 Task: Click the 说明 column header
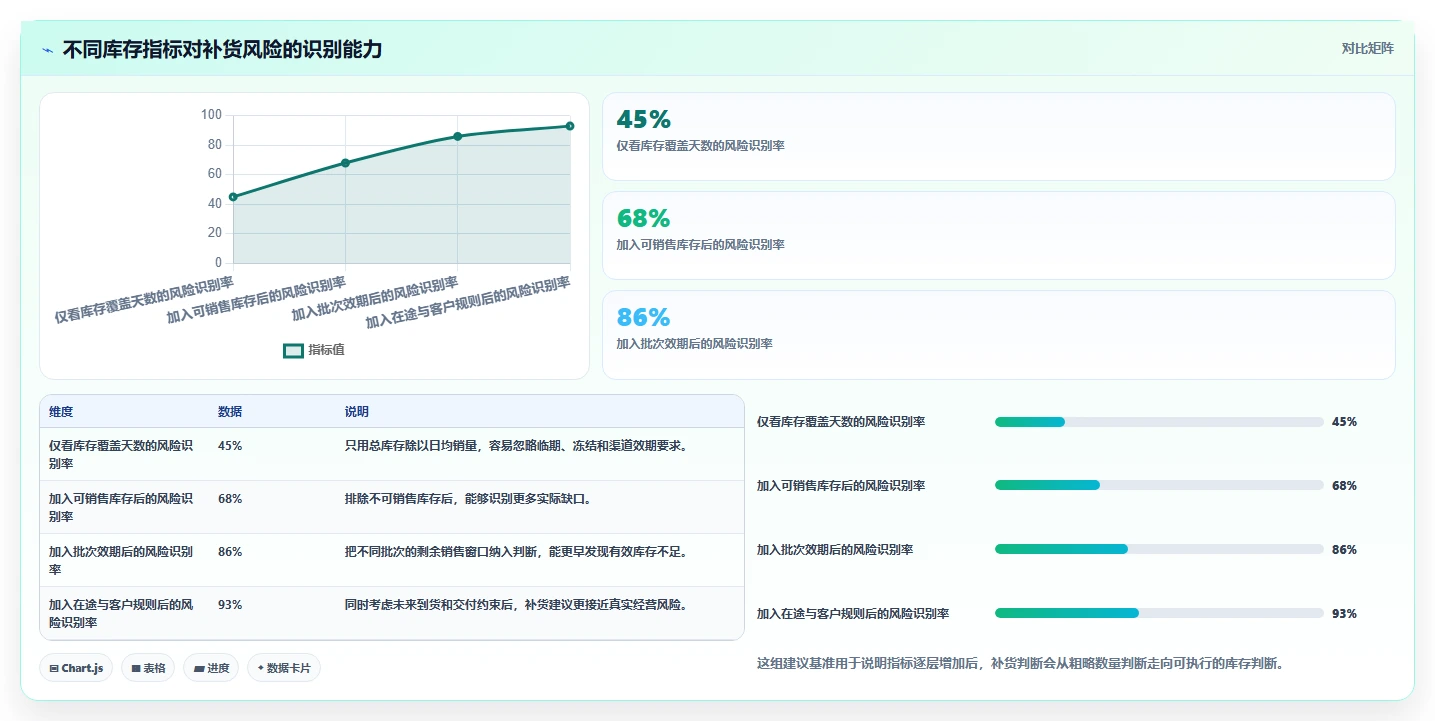pos(357,412)
